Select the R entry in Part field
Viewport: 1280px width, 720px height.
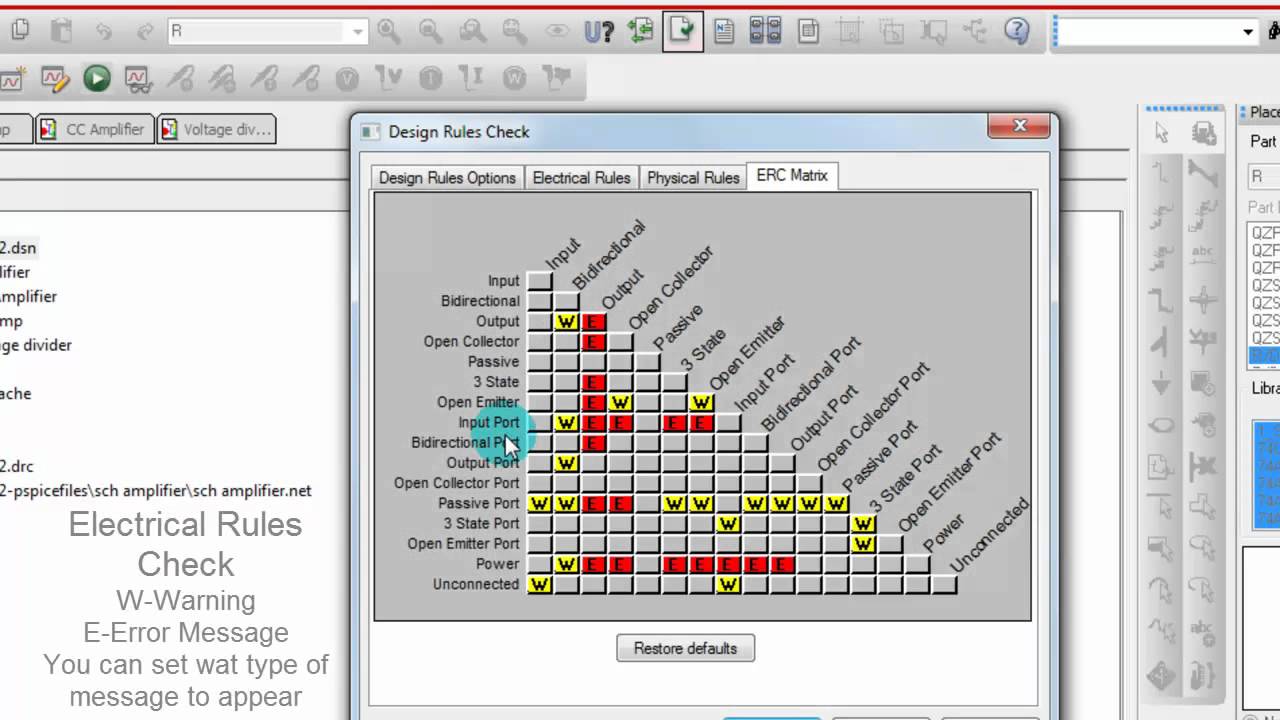pos(1262,176)
